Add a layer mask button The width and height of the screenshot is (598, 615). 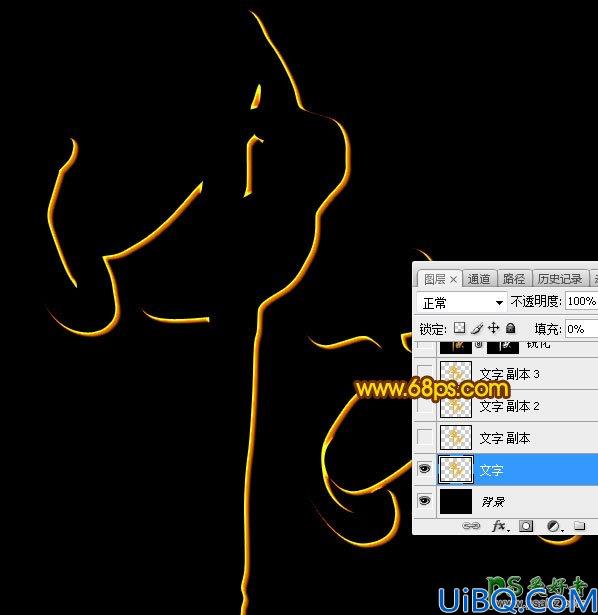click(x=526, y=526)
